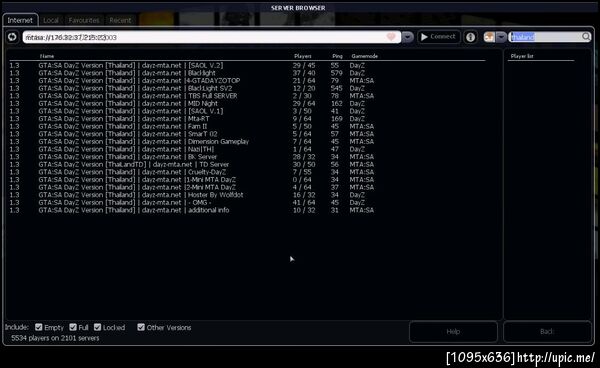Click the 5534 players on 2101 servers status text
Viewport: 600px width, 368px height.
55,338
